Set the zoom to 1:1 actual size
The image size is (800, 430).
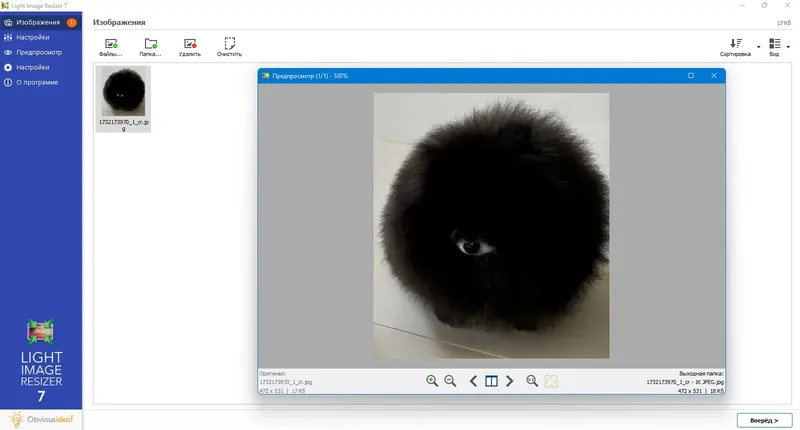pyautogui.click(x=532, y=381)
